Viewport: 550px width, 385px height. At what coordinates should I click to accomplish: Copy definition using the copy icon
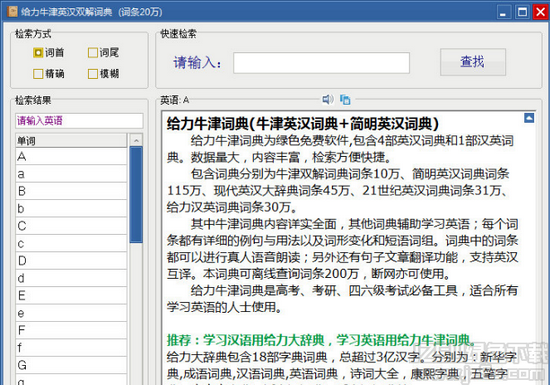[x=345, y=100]
